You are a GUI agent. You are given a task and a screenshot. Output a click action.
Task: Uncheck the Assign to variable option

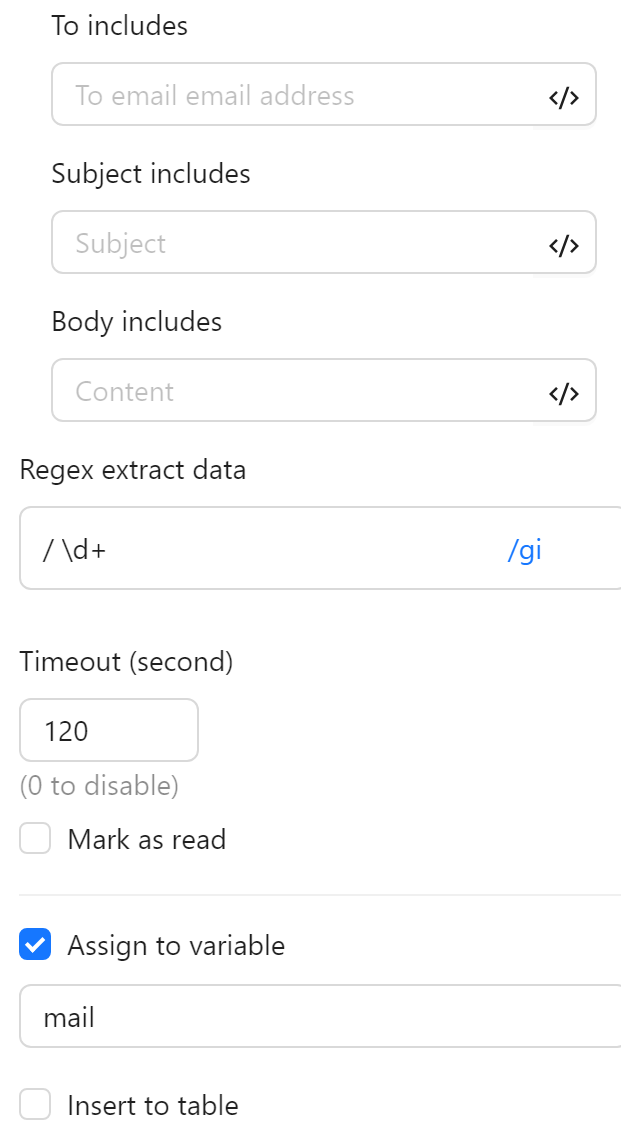35,944
